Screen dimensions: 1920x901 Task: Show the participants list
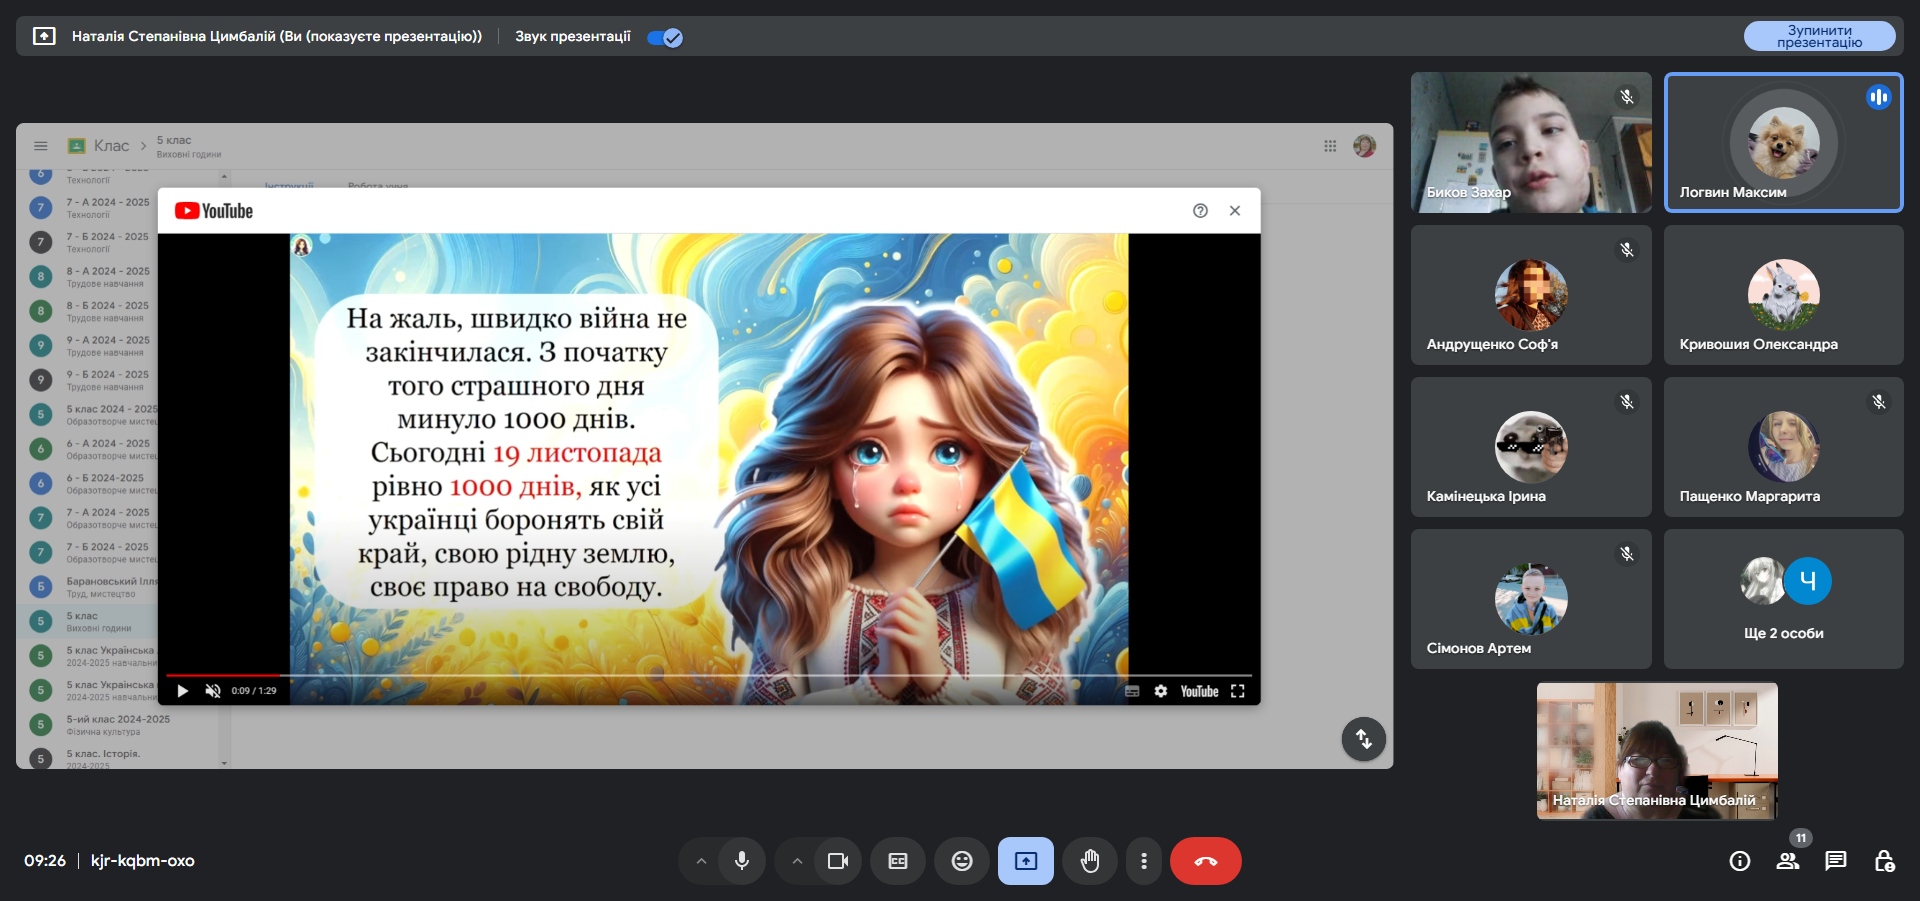(x=1788, y=861)
